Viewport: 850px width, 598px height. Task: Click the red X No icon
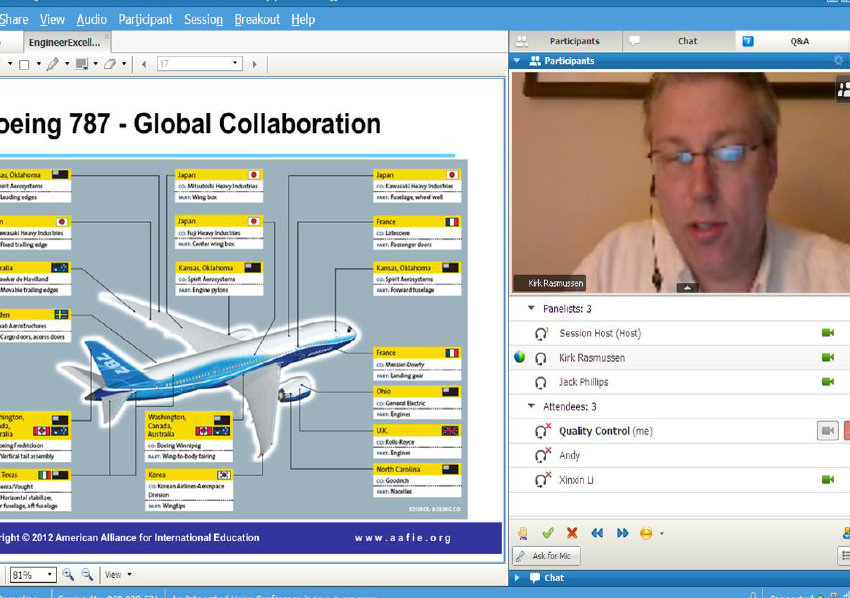click(572, 533)
